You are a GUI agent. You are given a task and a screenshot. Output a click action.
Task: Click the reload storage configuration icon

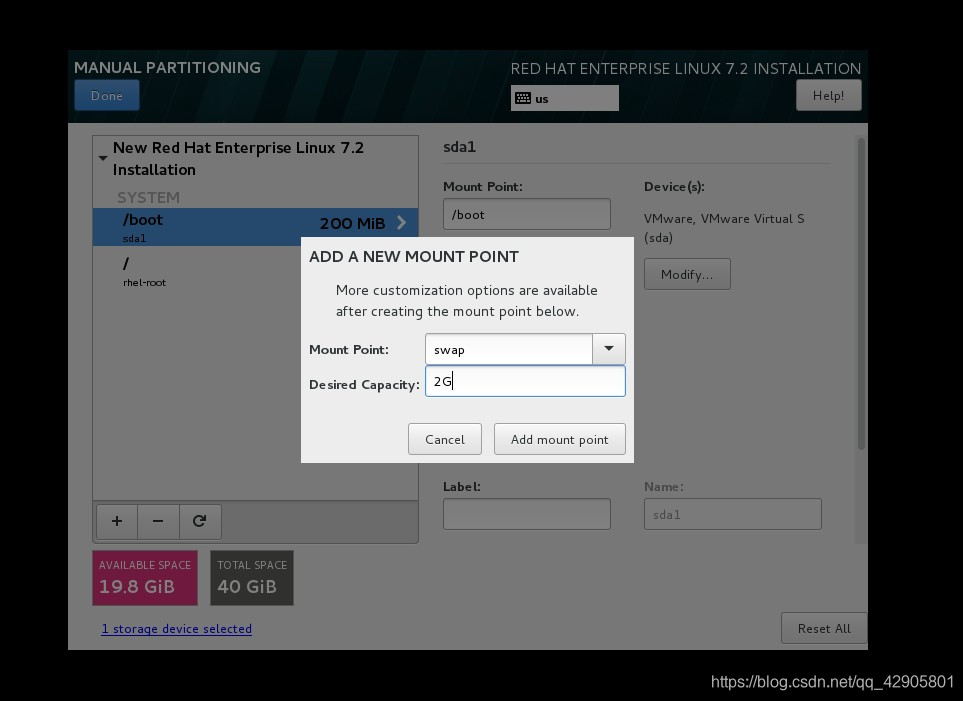(x=200, y=521)
